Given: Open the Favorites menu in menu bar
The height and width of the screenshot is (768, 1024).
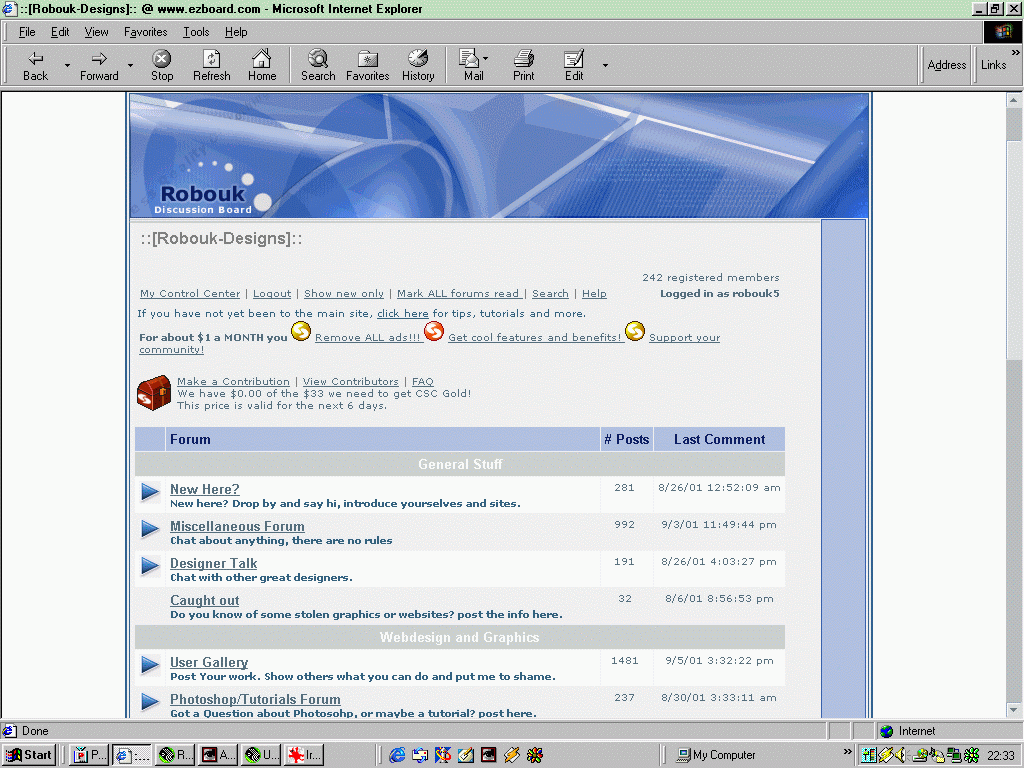Looking at the screenshot, I should pyautogui.click(x=145, y=32).
